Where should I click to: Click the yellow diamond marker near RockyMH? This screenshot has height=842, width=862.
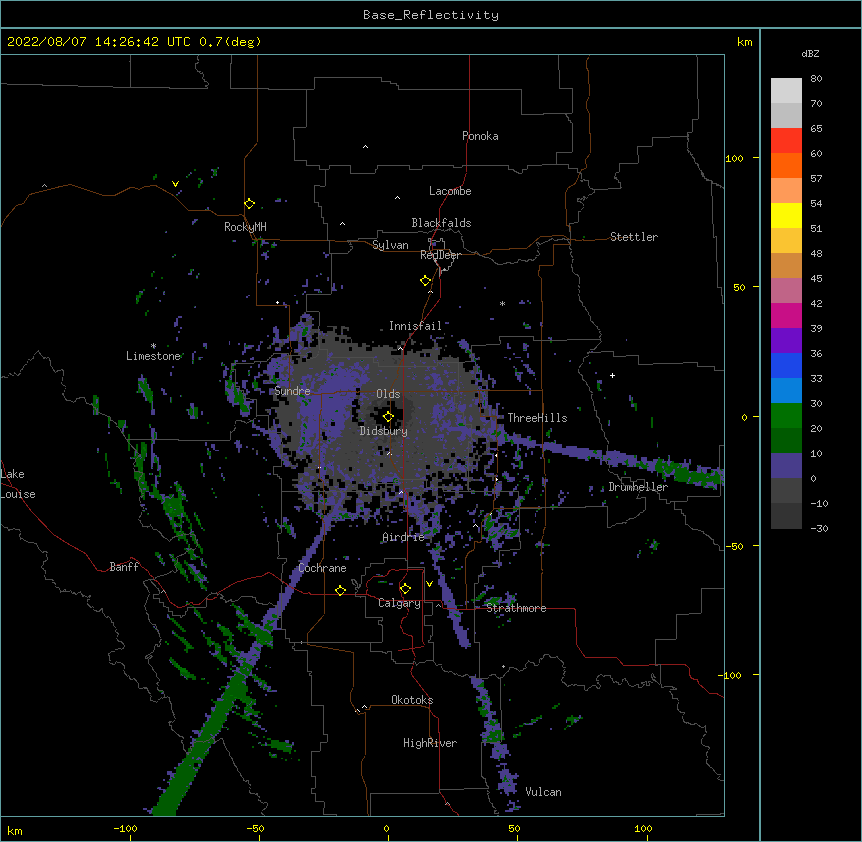tap(249, 204)
